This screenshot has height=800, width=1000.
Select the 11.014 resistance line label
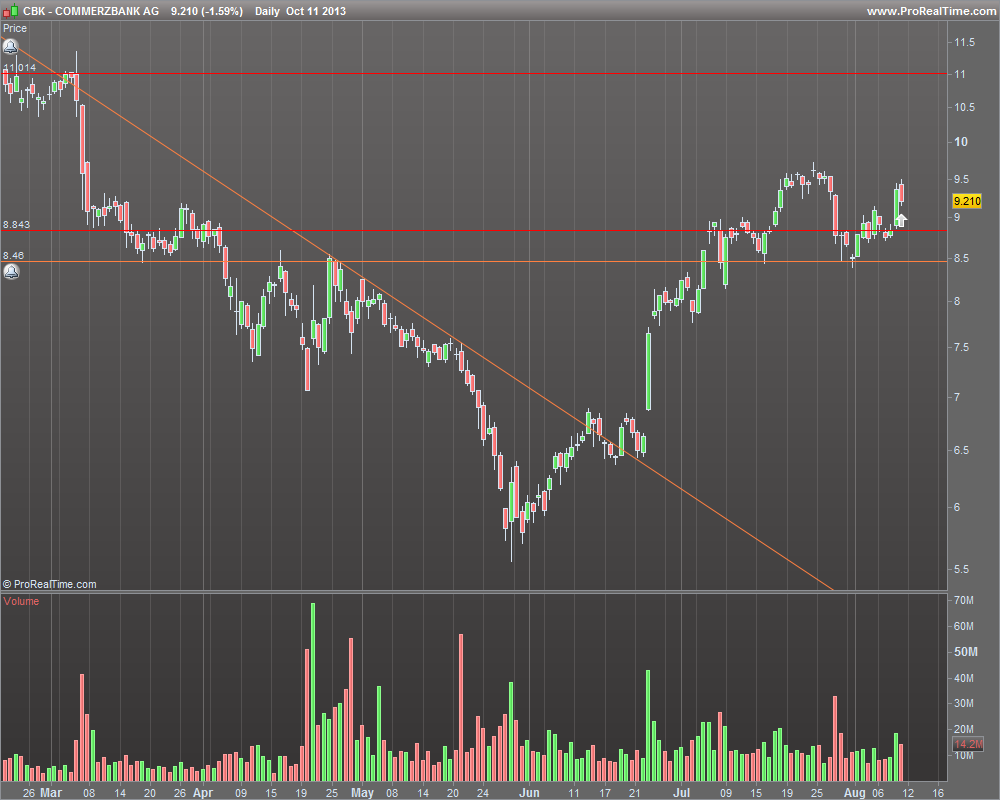20,67
